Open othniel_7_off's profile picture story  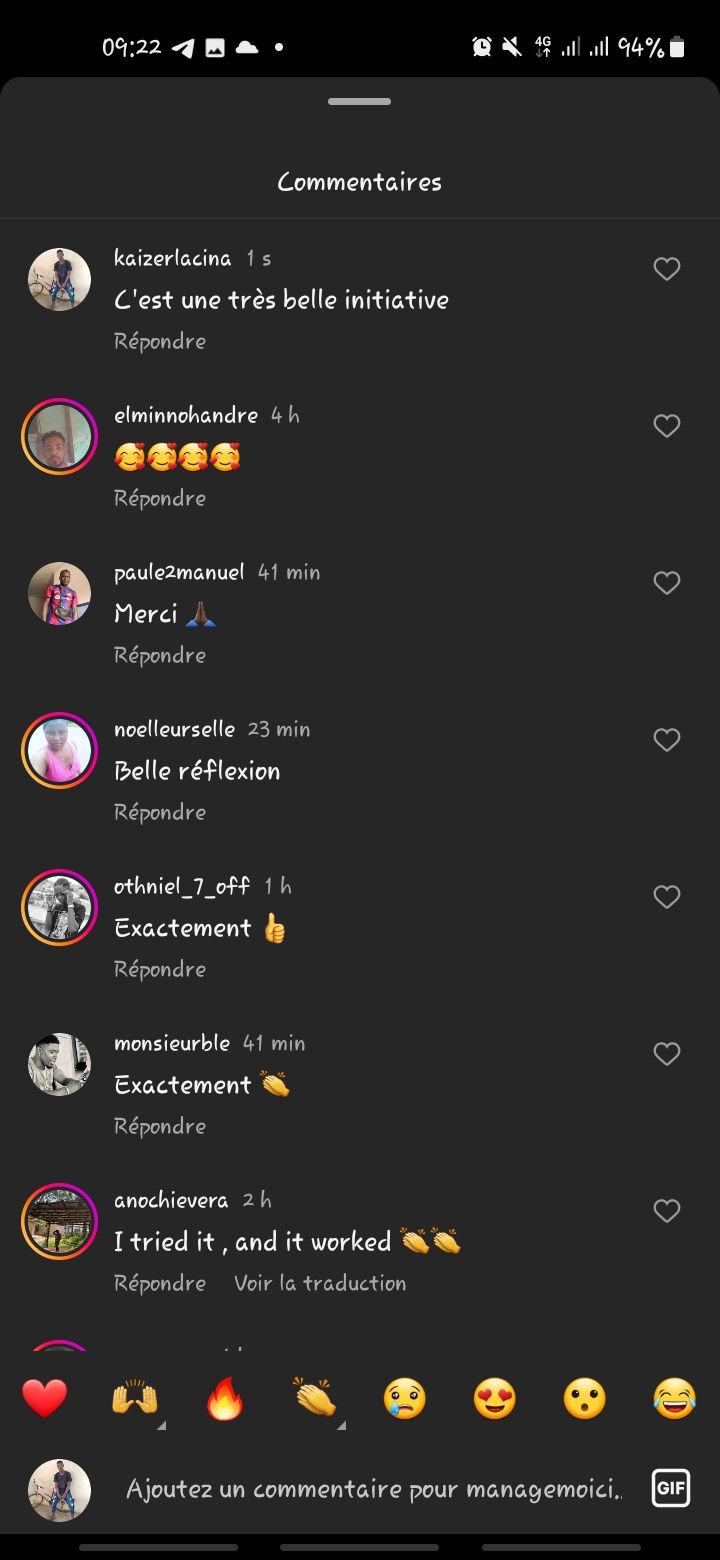click(59, 907)
